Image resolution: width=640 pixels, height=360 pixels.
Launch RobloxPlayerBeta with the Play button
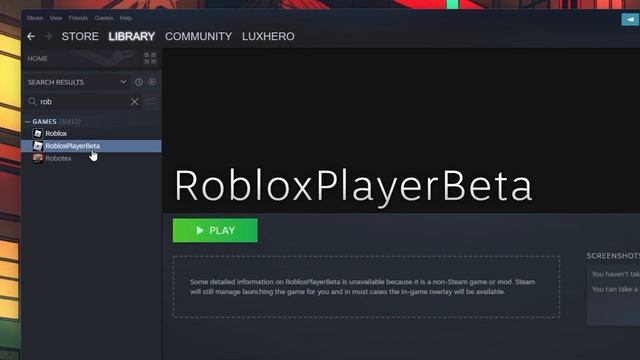pos(215,230)
